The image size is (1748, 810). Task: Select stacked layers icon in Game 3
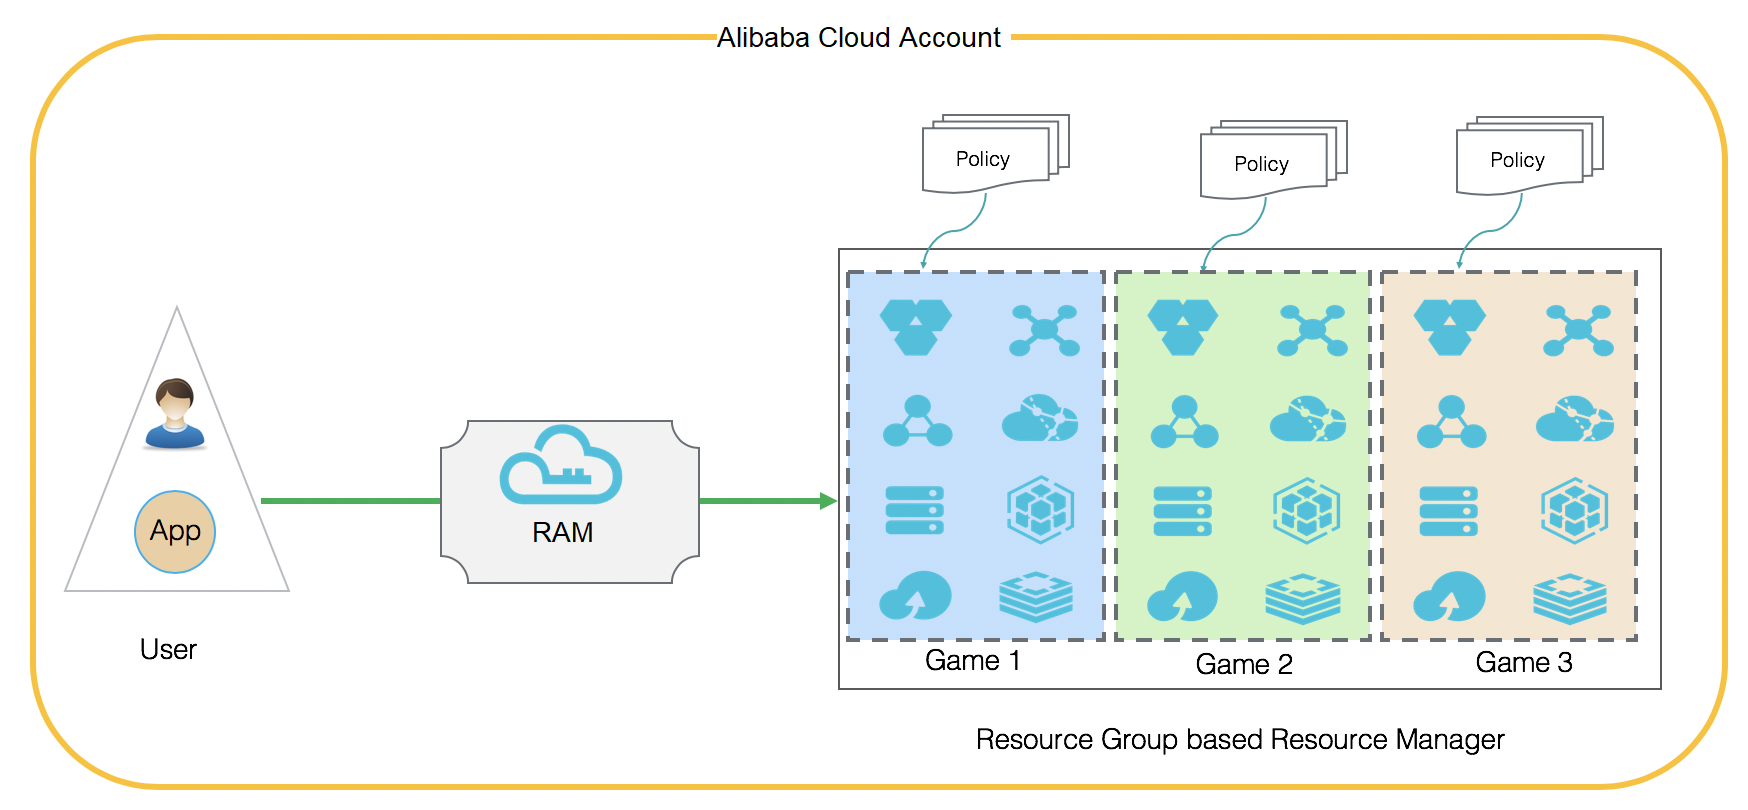coord(1570,598)
